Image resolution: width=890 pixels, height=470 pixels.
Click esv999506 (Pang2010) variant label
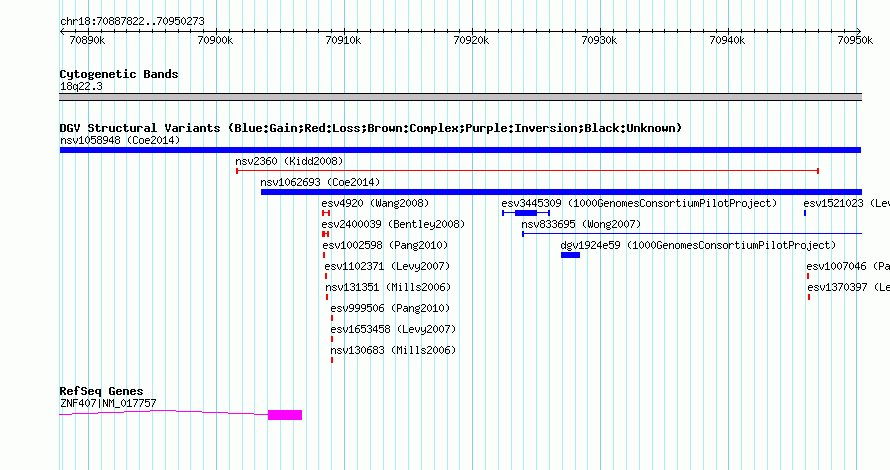(x=390, y=308)
